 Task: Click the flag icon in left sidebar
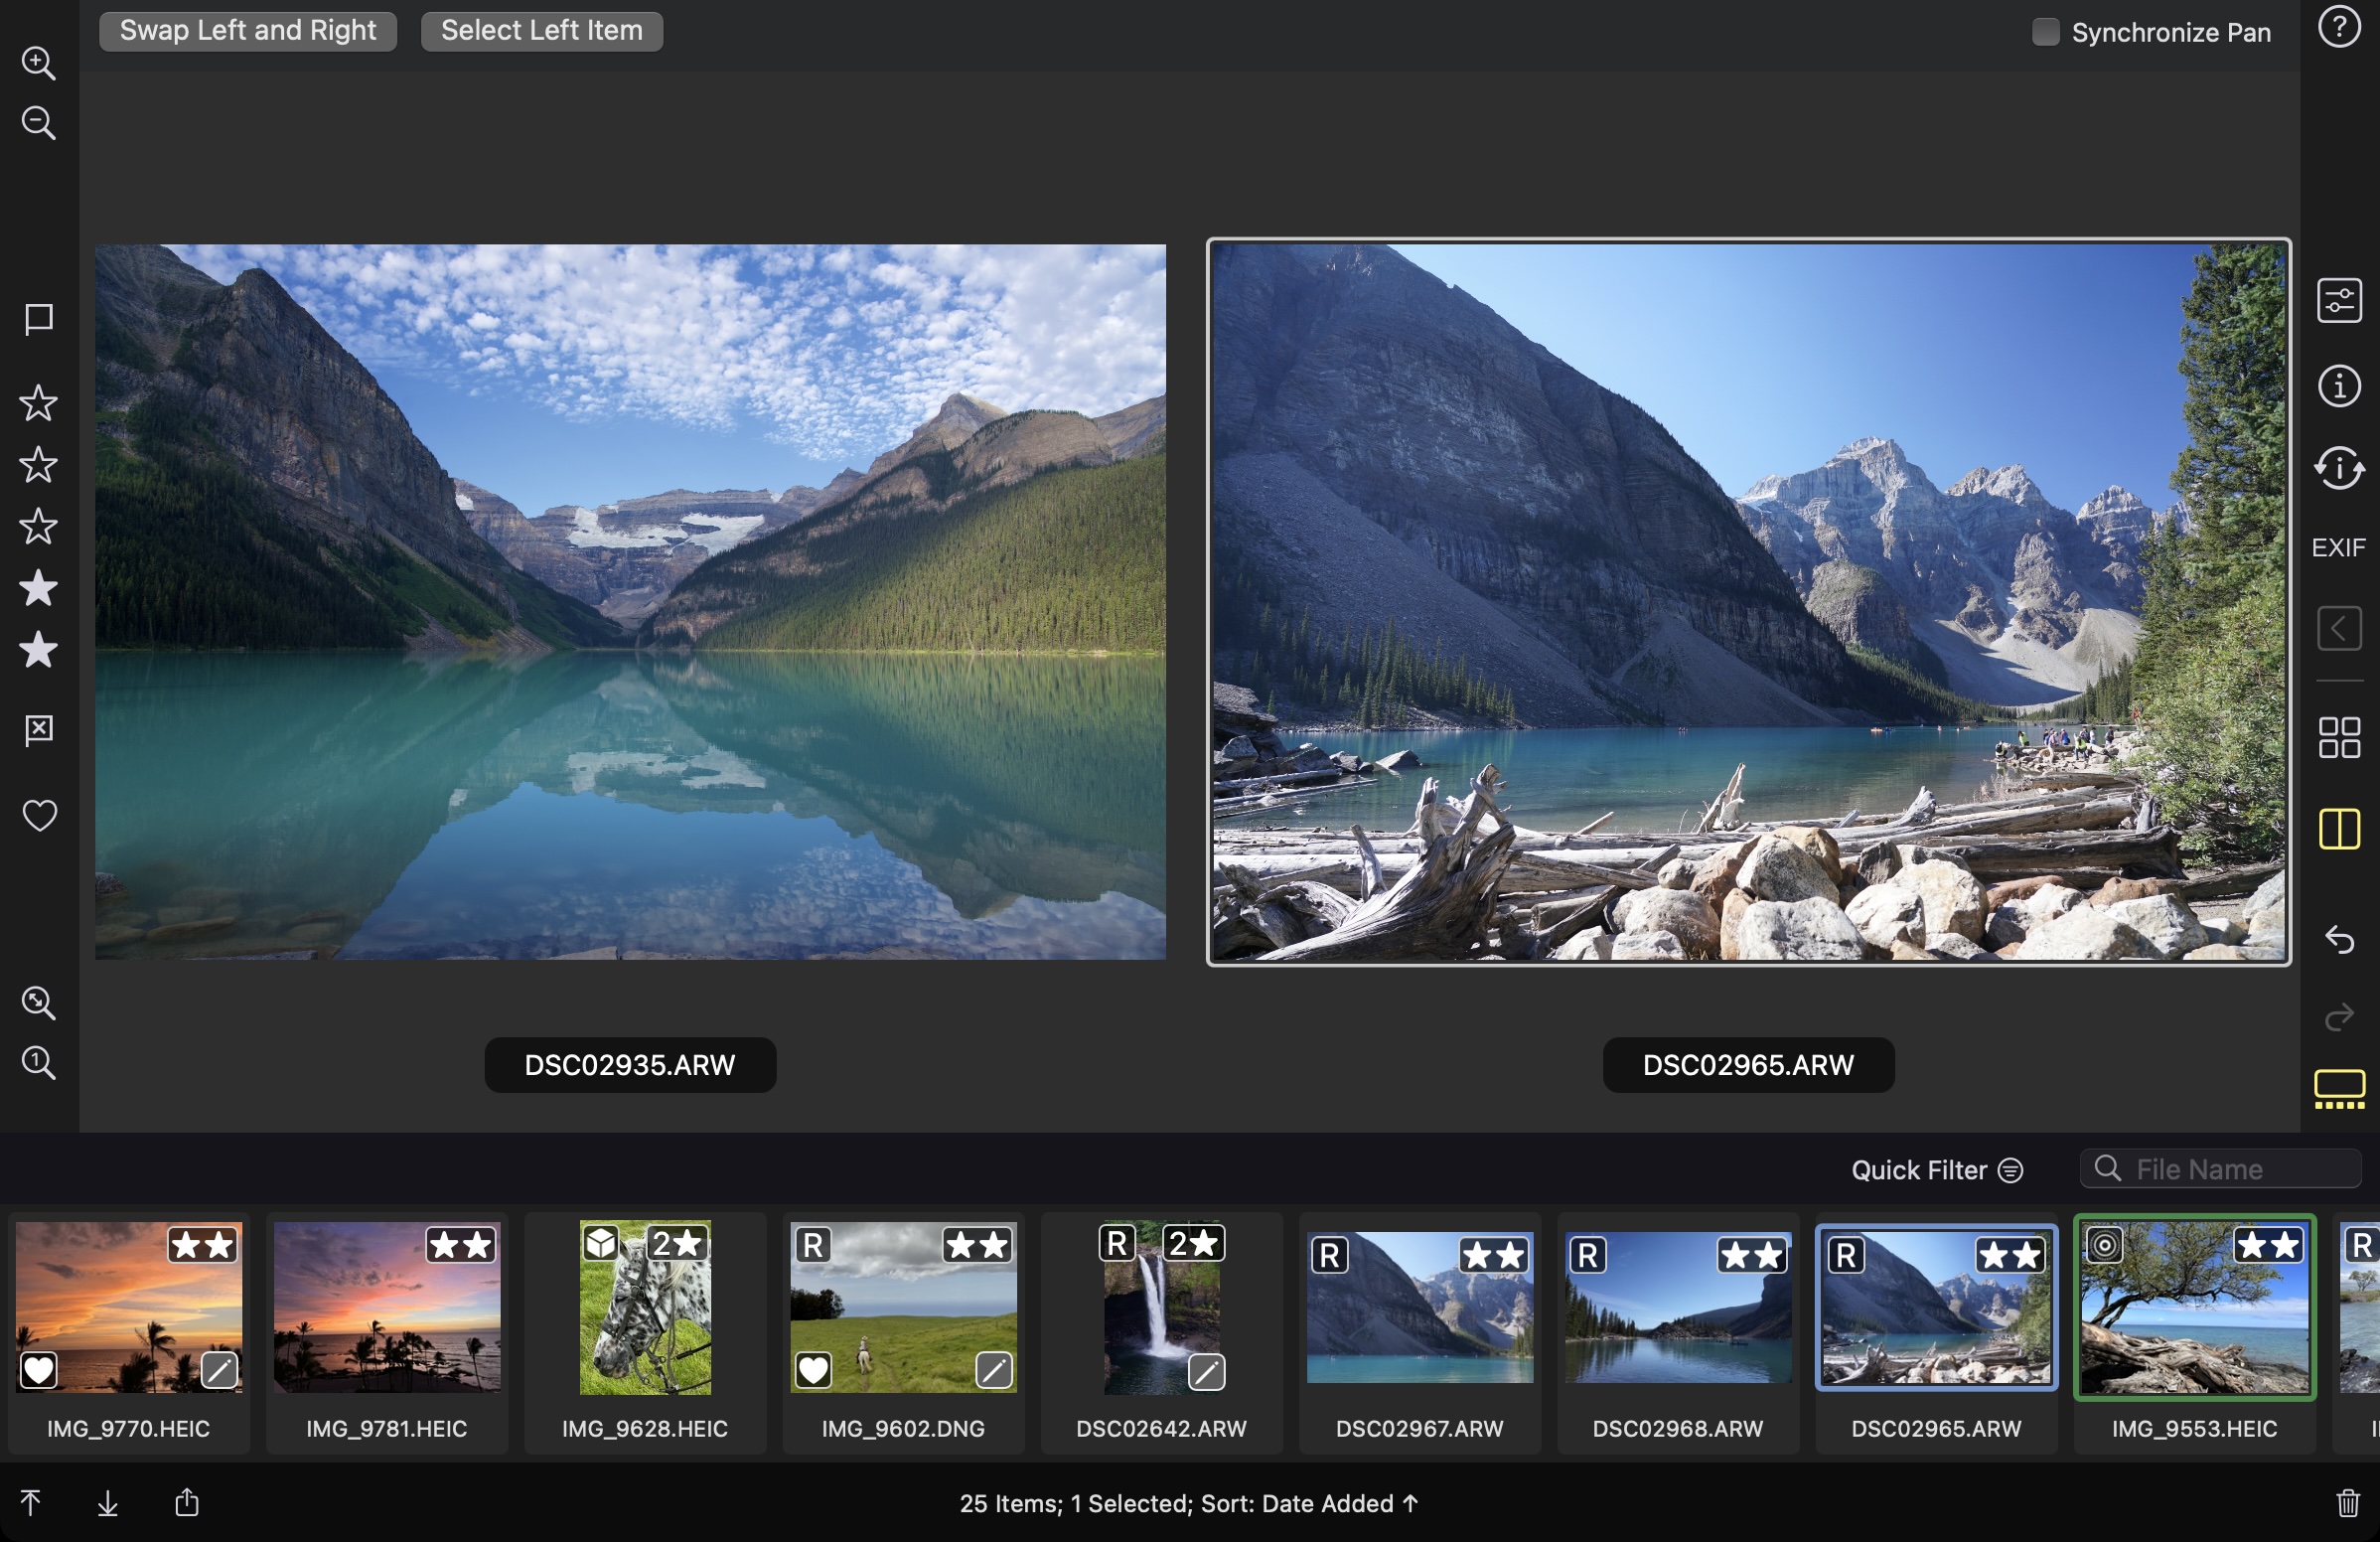[x=38, y=319]
